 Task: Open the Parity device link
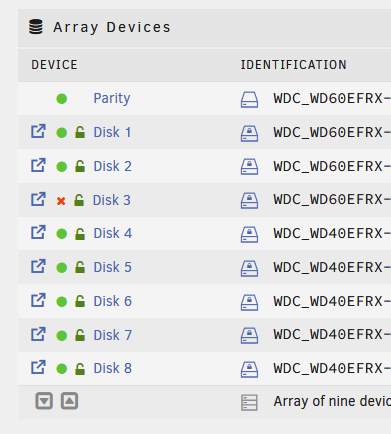point(112,99)
